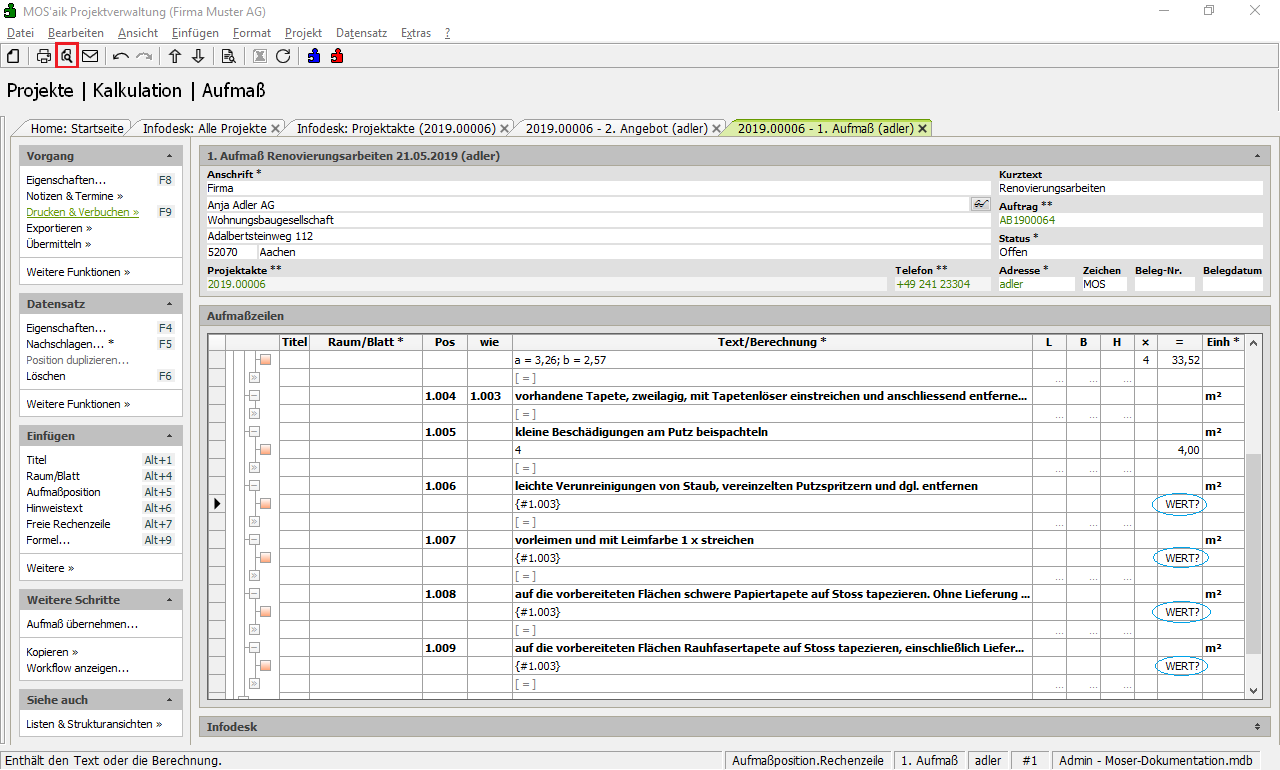Collapse the Vorgang sidebar panel
1280x770 pixels.
click(x=169, y=157)
